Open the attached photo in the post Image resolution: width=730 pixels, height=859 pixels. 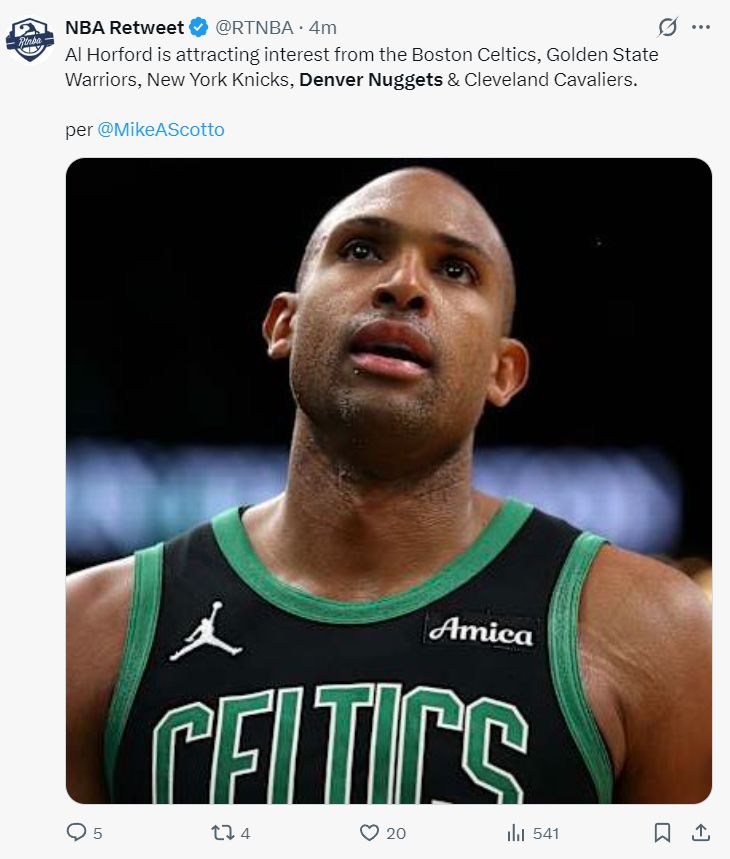[388, 480]
